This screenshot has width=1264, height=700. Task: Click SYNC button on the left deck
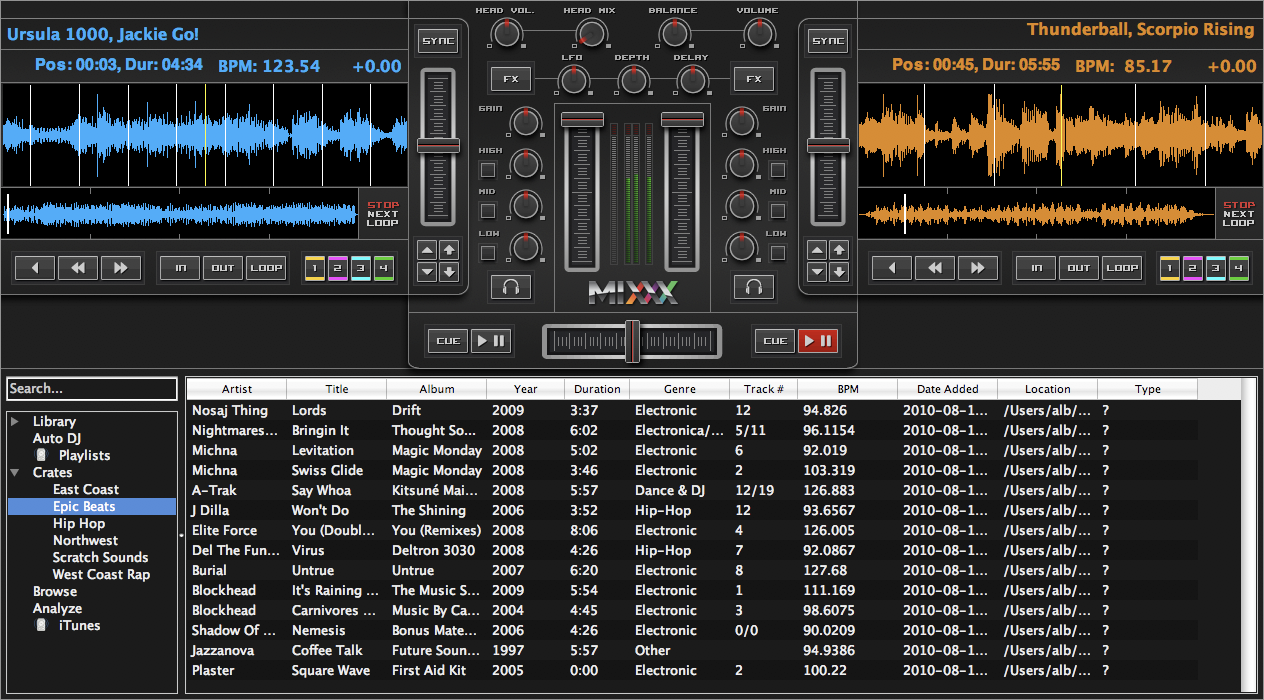(x=437, y=41)
